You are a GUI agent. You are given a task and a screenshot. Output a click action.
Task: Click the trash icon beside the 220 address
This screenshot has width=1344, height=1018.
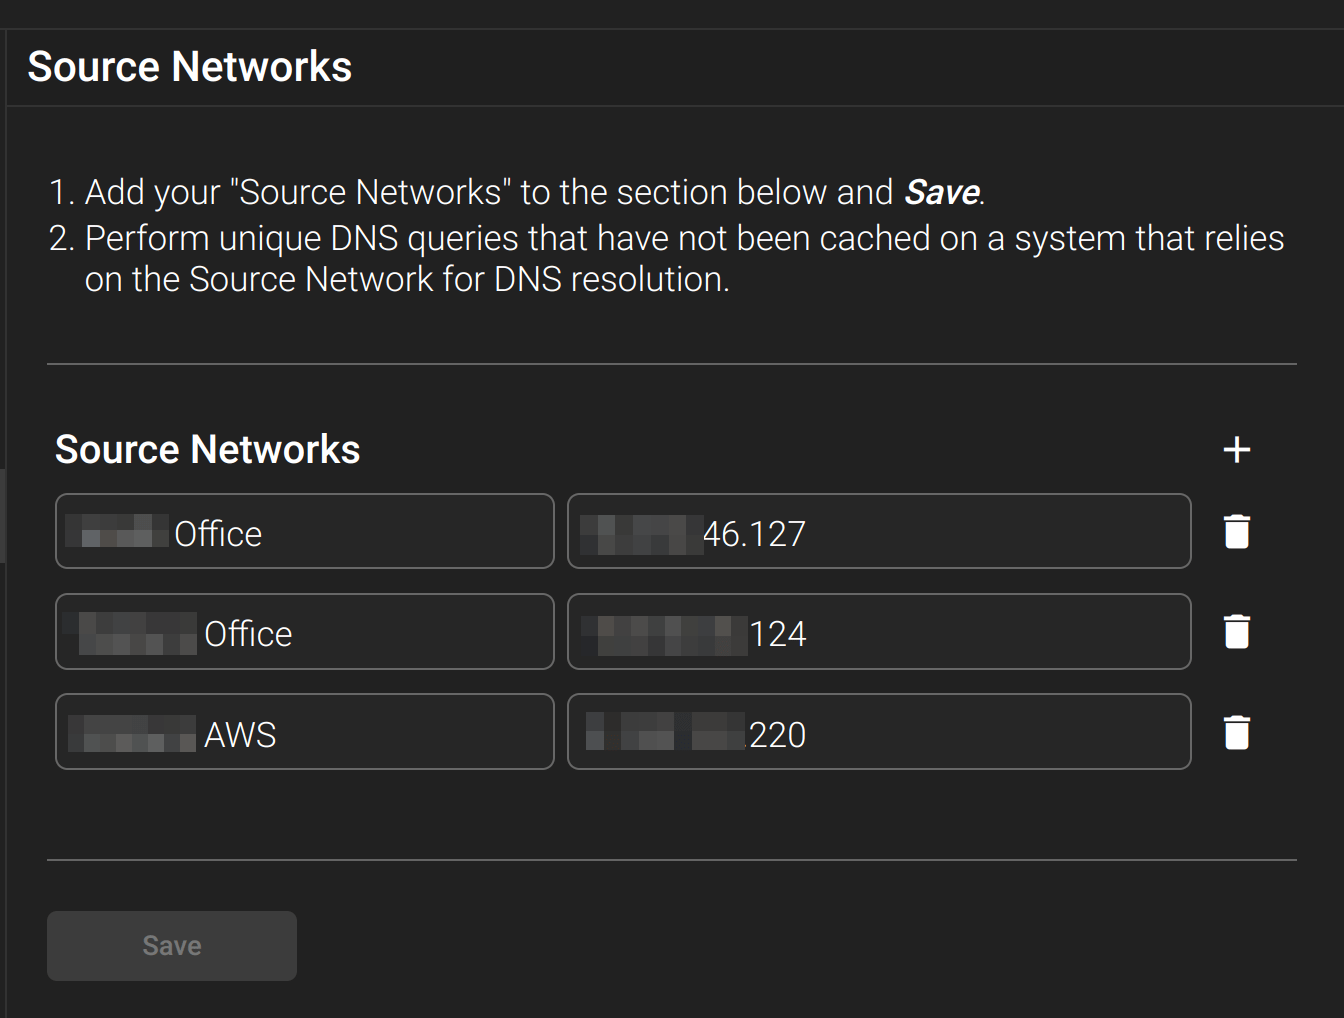pos(1236,732)
